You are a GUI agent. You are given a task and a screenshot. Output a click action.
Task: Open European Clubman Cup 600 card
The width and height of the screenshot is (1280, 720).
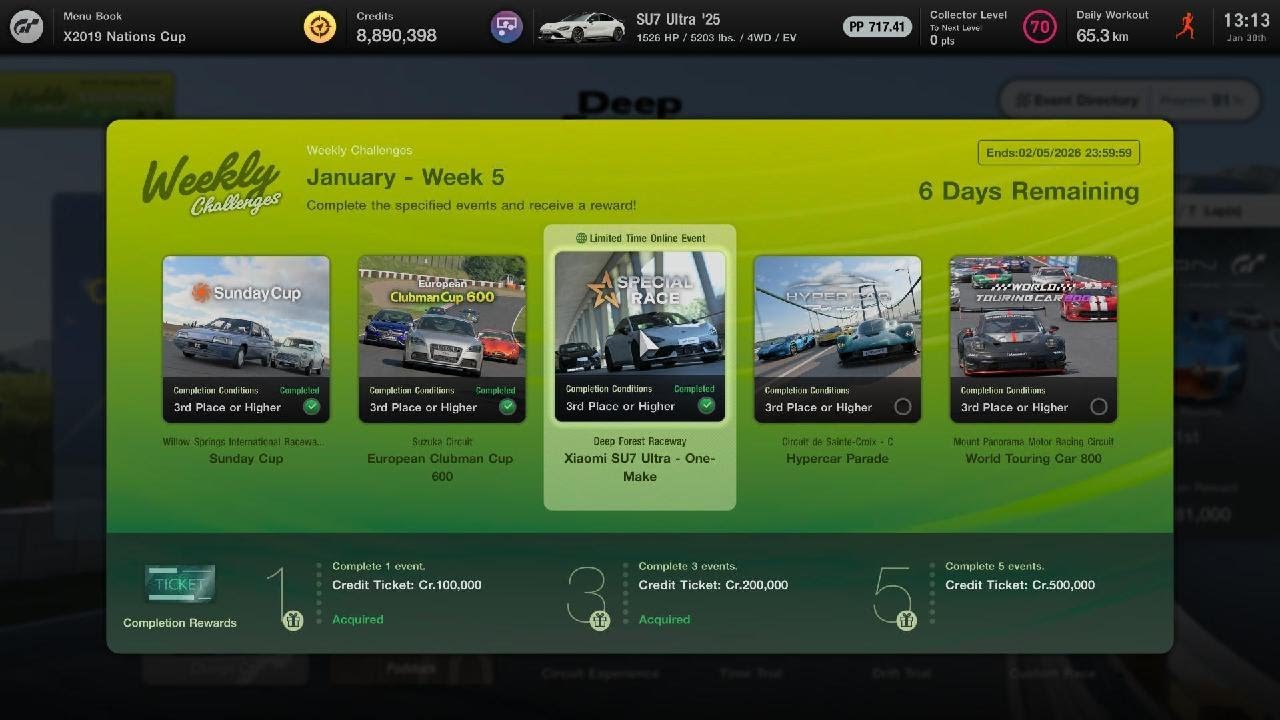tap(442, 339)
